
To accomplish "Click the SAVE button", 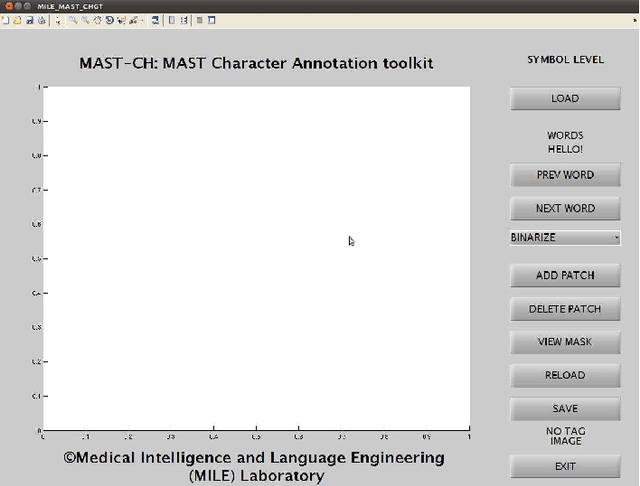I will click(565, 408).
